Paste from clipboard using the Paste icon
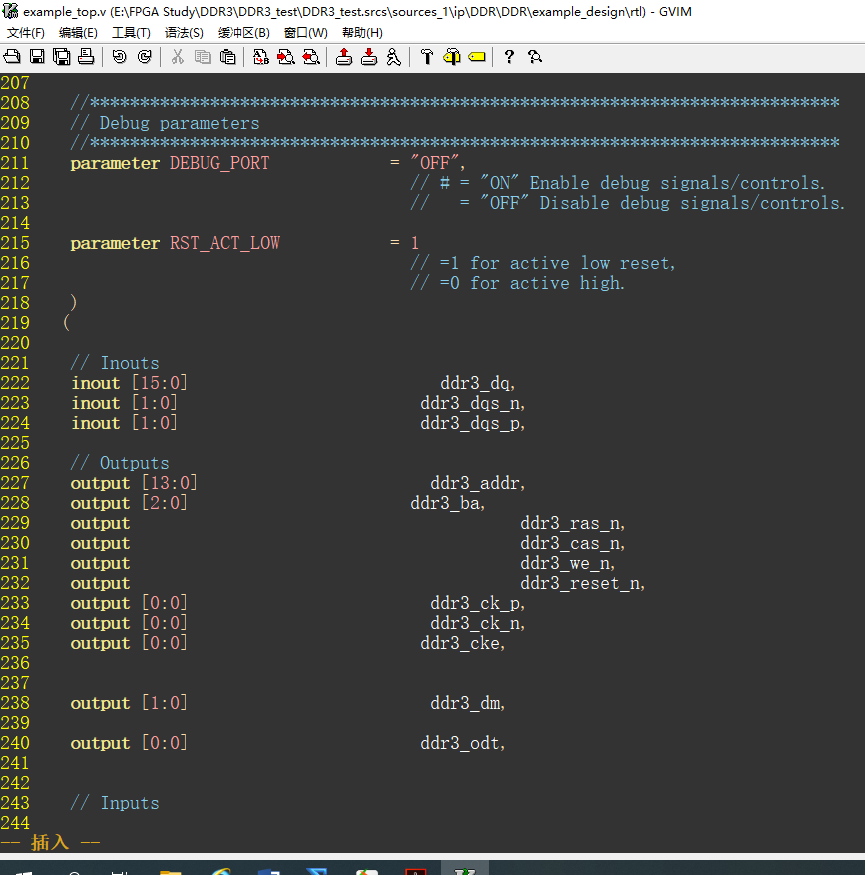The image size is (865, 875). tap(227, 56)
